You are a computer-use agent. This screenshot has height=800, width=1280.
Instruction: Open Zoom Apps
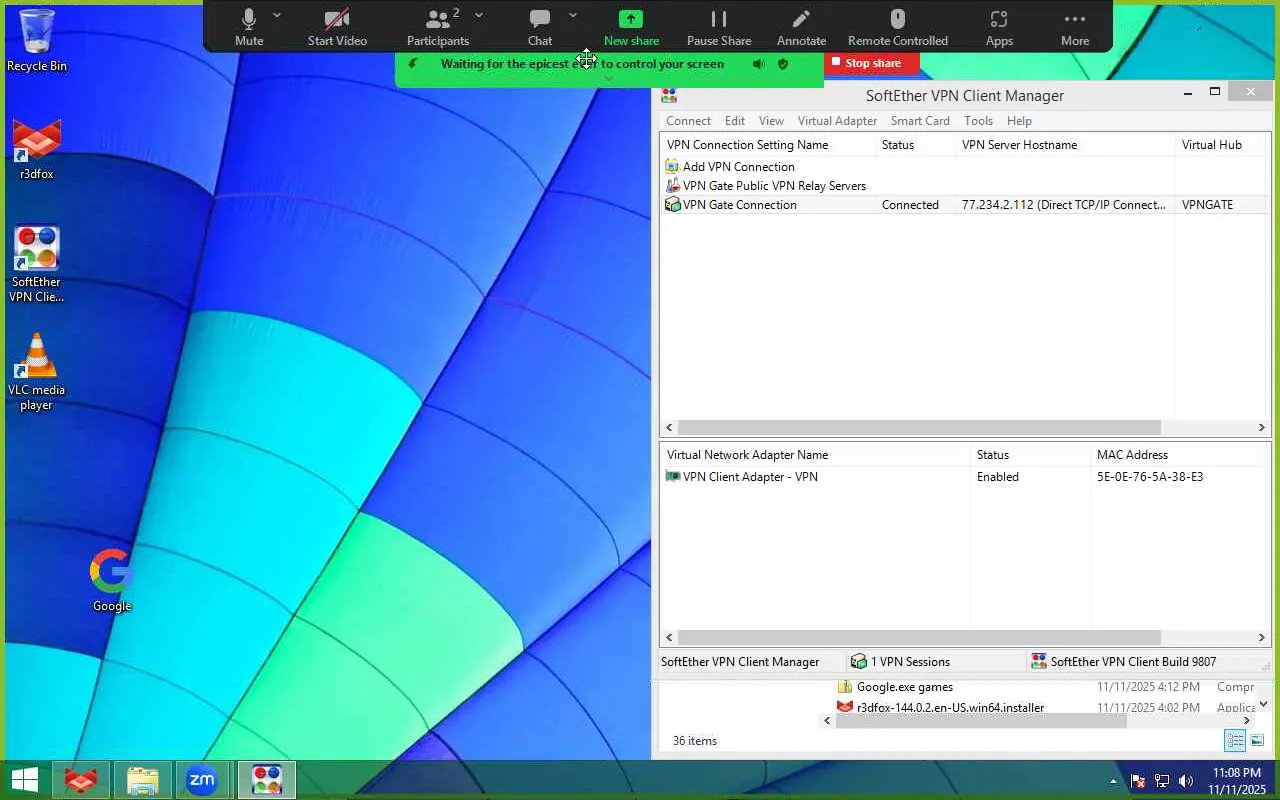pyautogui.click(x=999, y=27)
